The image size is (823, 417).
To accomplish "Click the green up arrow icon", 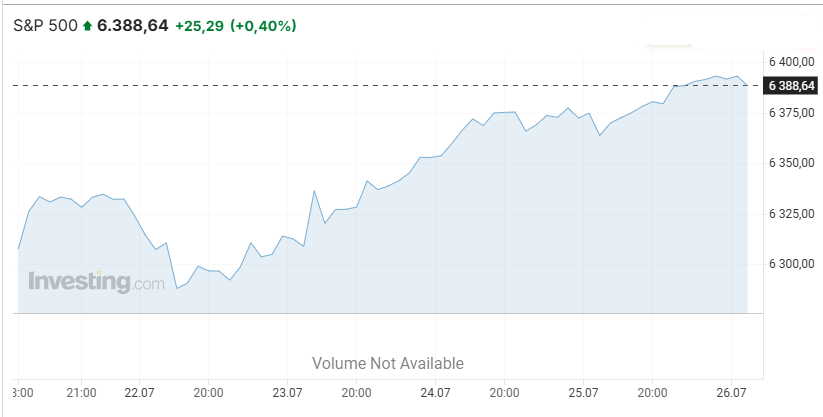I will (88, 25).
